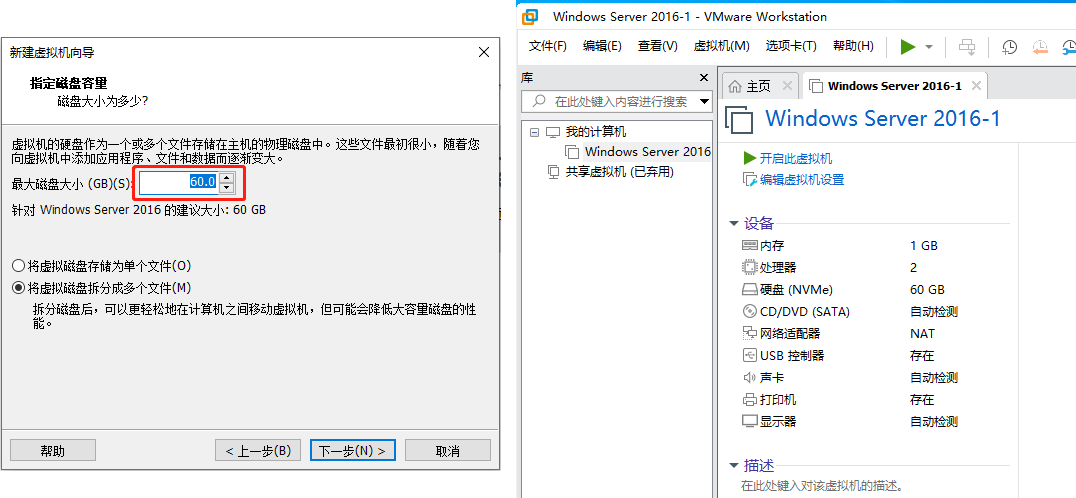Click the 网络适配器 network icon

click(x=749, y=333)
